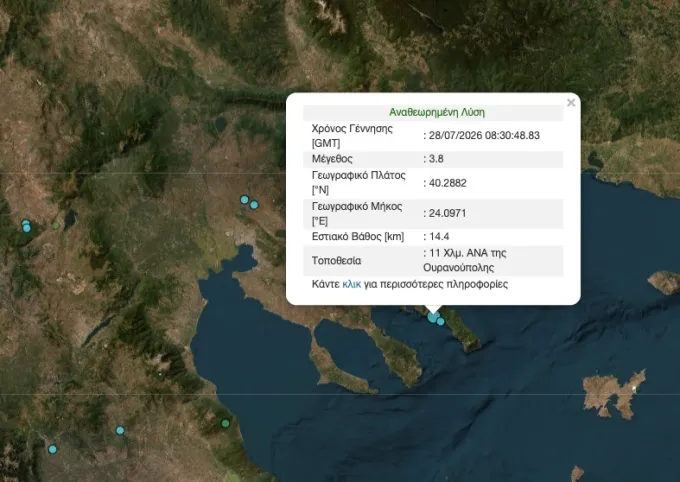Click the magnitude value 3.8
The height and width of the screenshot is (482, 680).
click(434, 159)
